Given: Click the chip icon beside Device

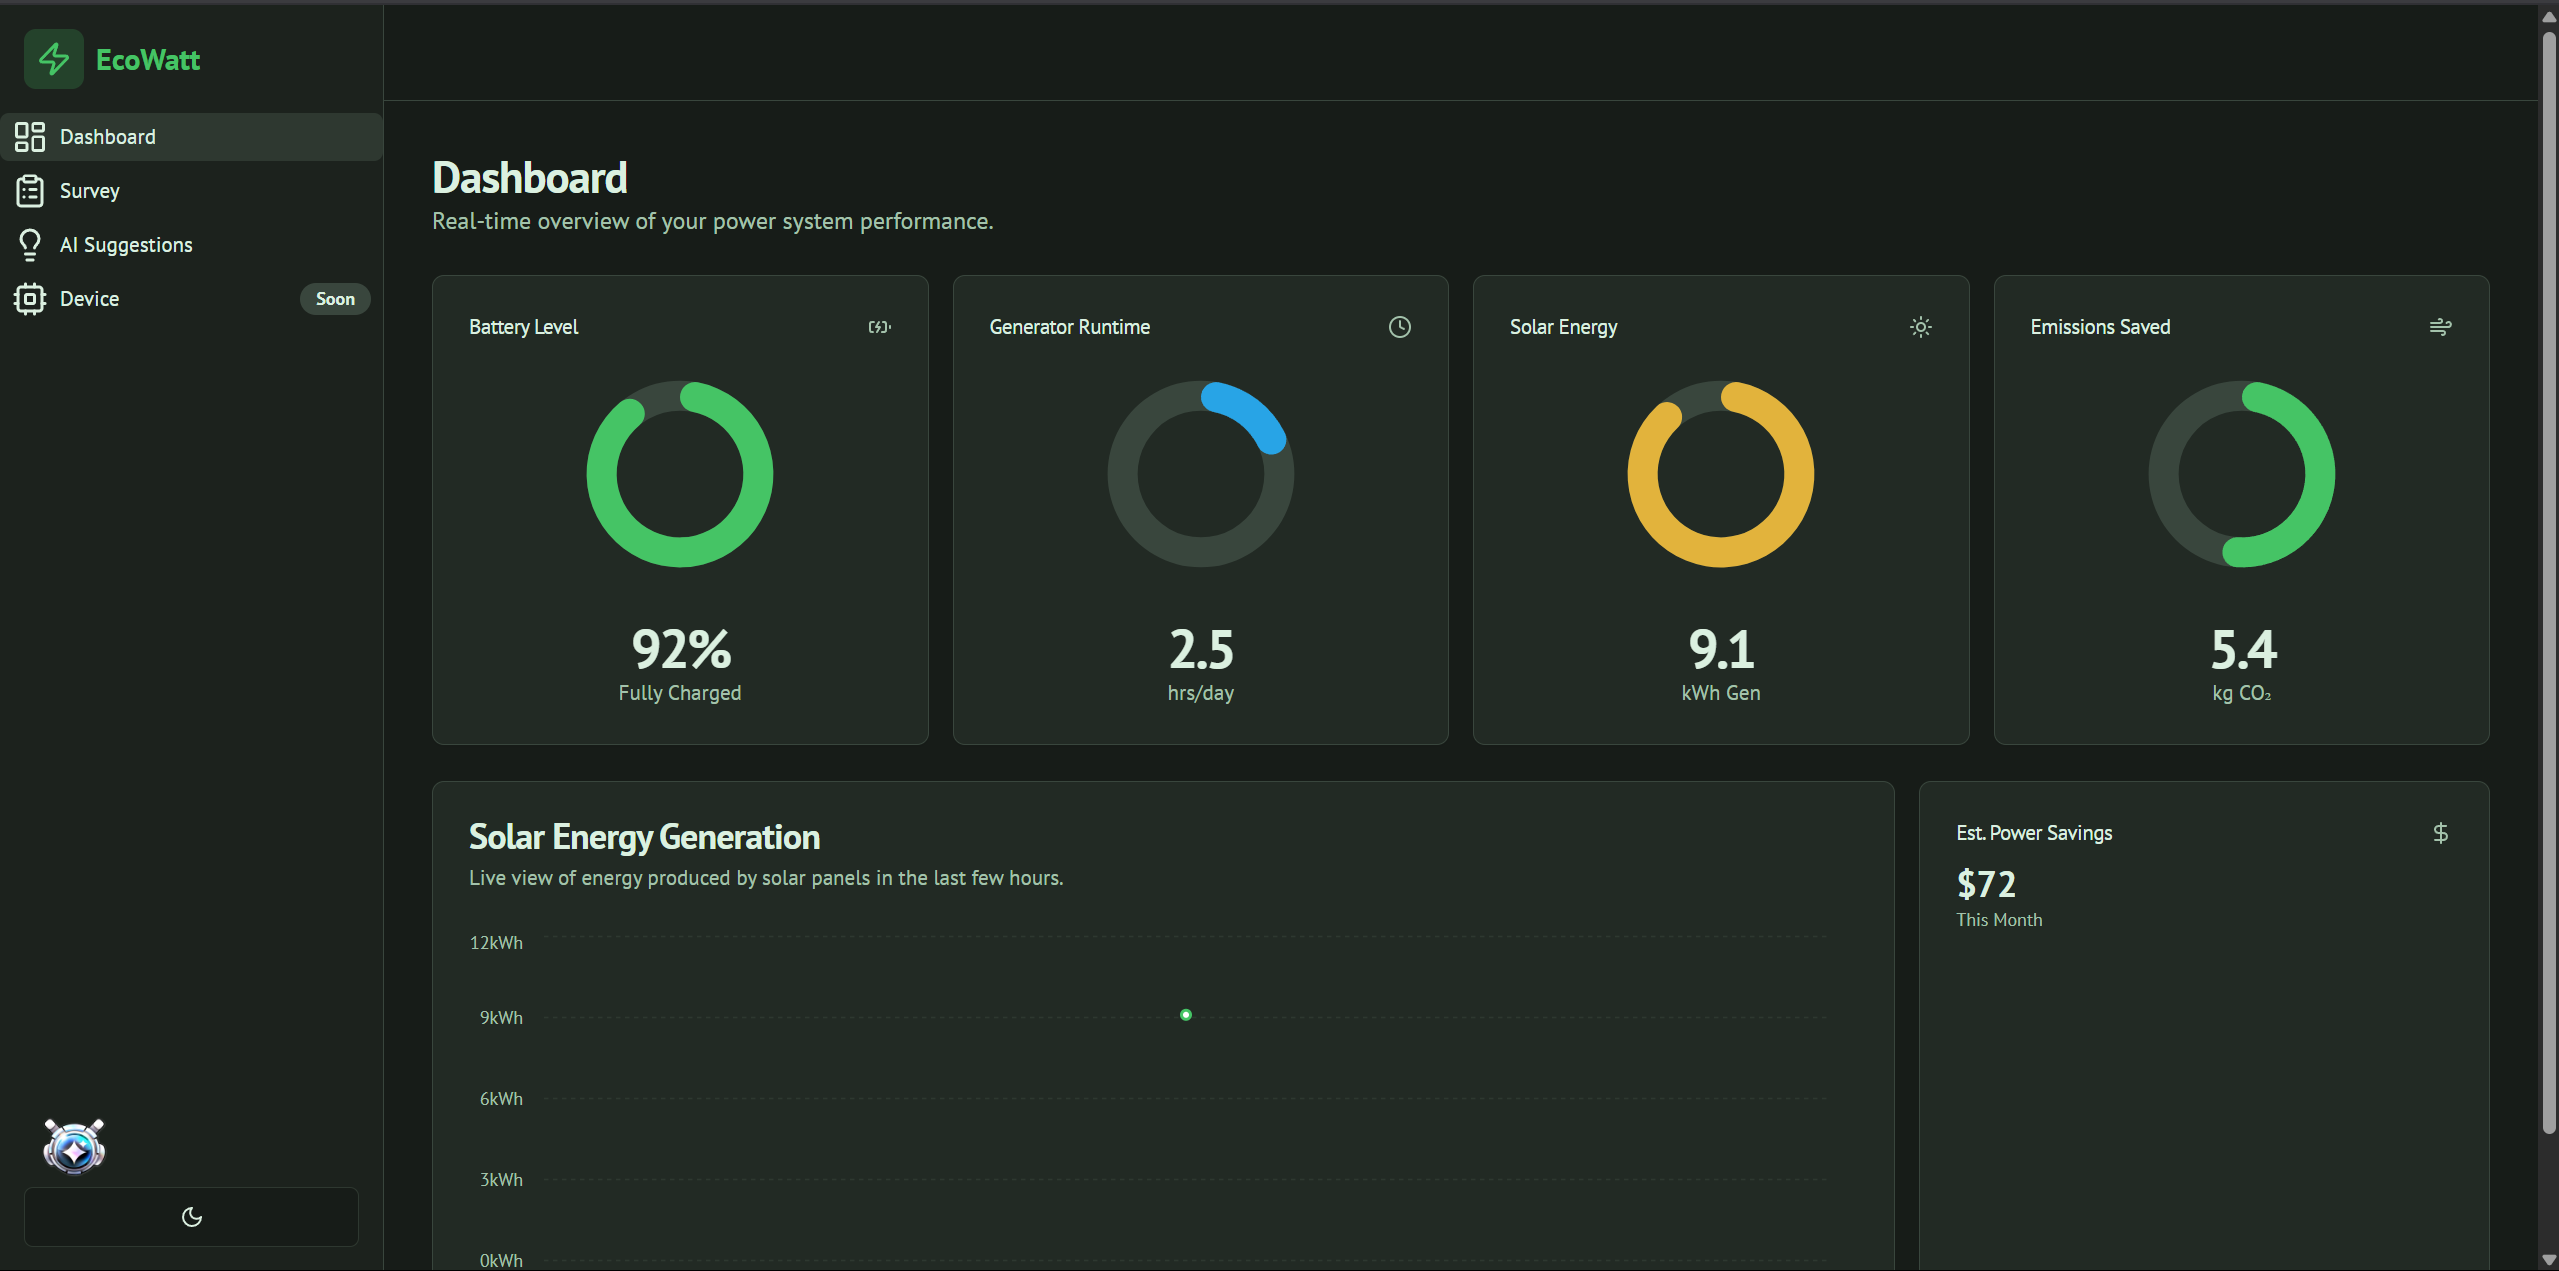Looking at the screenshot, I should pos(30,299).
